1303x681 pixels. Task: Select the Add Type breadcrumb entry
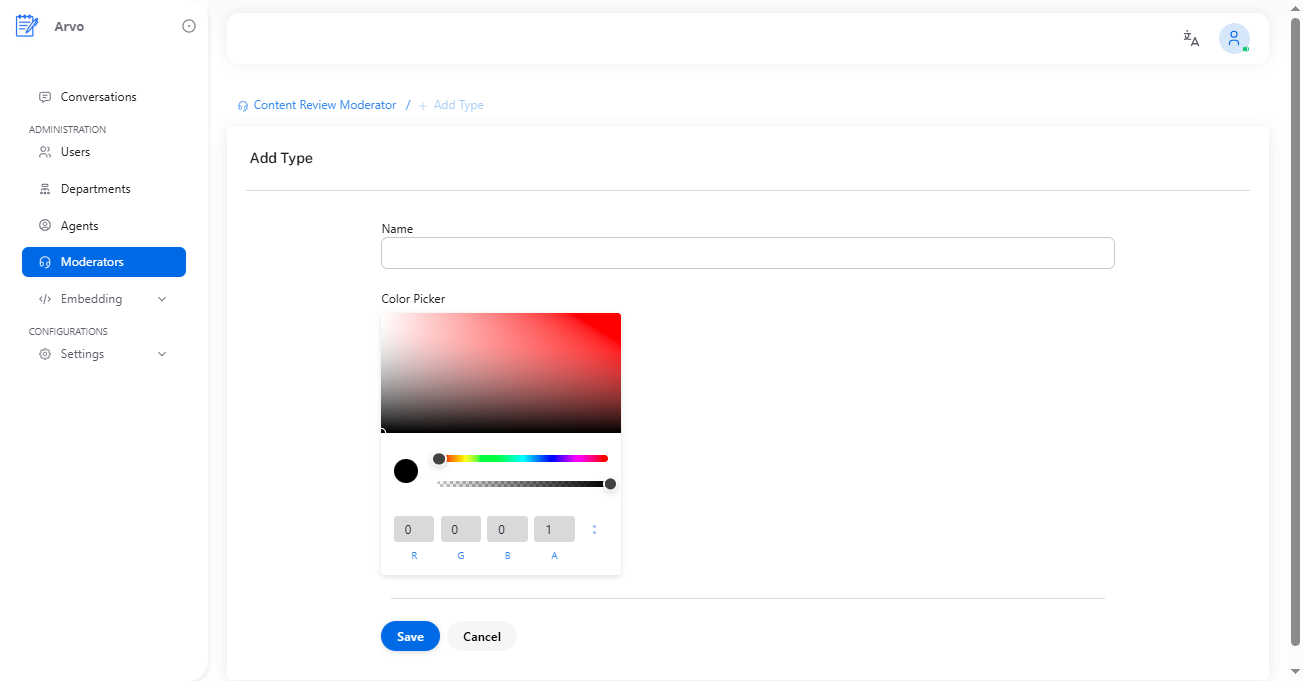[451, 104]
